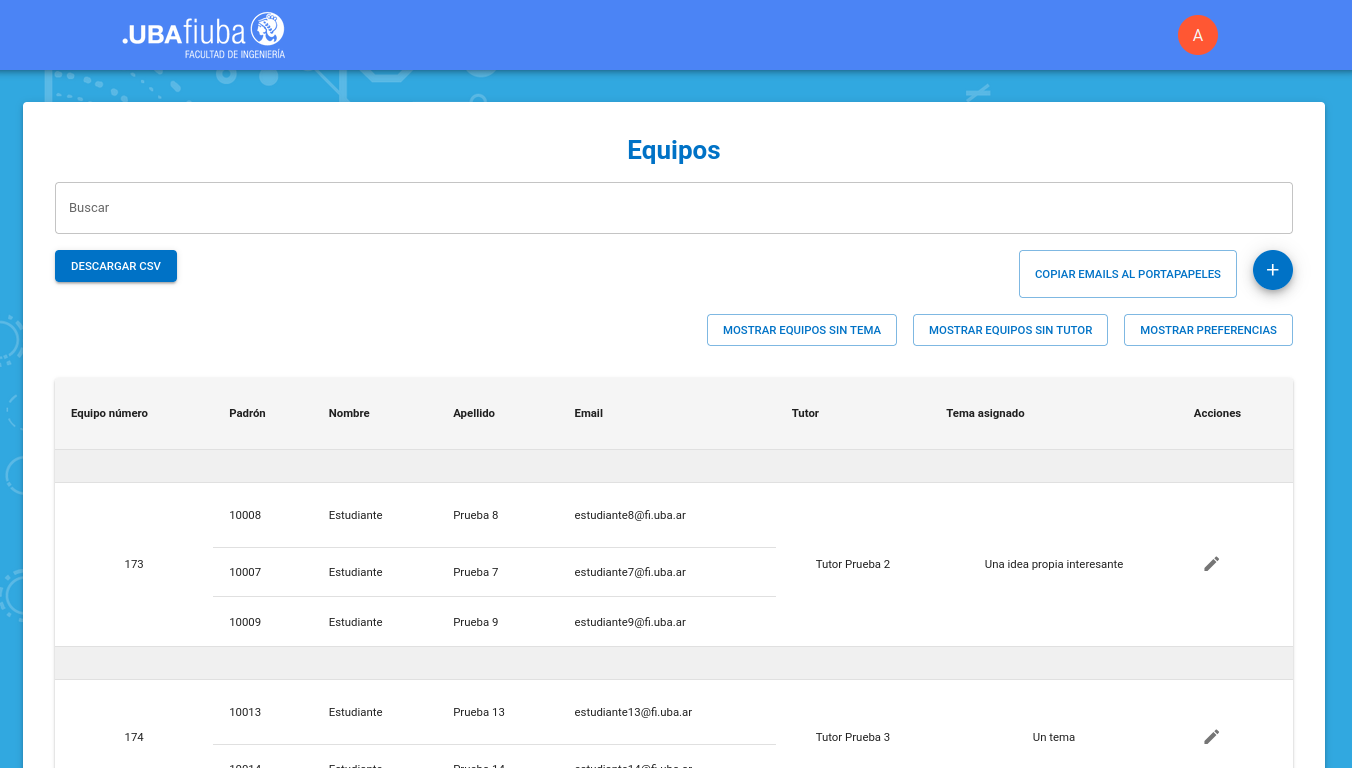Click the Padrón column header
The height and width of the screenshot is (768, 1352).
click(x=247, y=413)
